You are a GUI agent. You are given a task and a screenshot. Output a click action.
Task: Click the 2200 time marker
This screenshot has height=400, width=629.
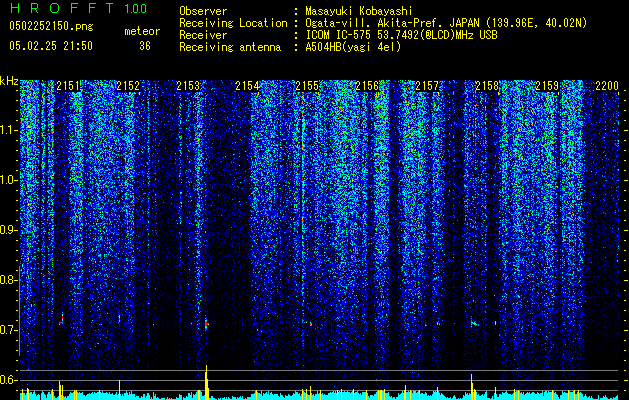point(607,86)
